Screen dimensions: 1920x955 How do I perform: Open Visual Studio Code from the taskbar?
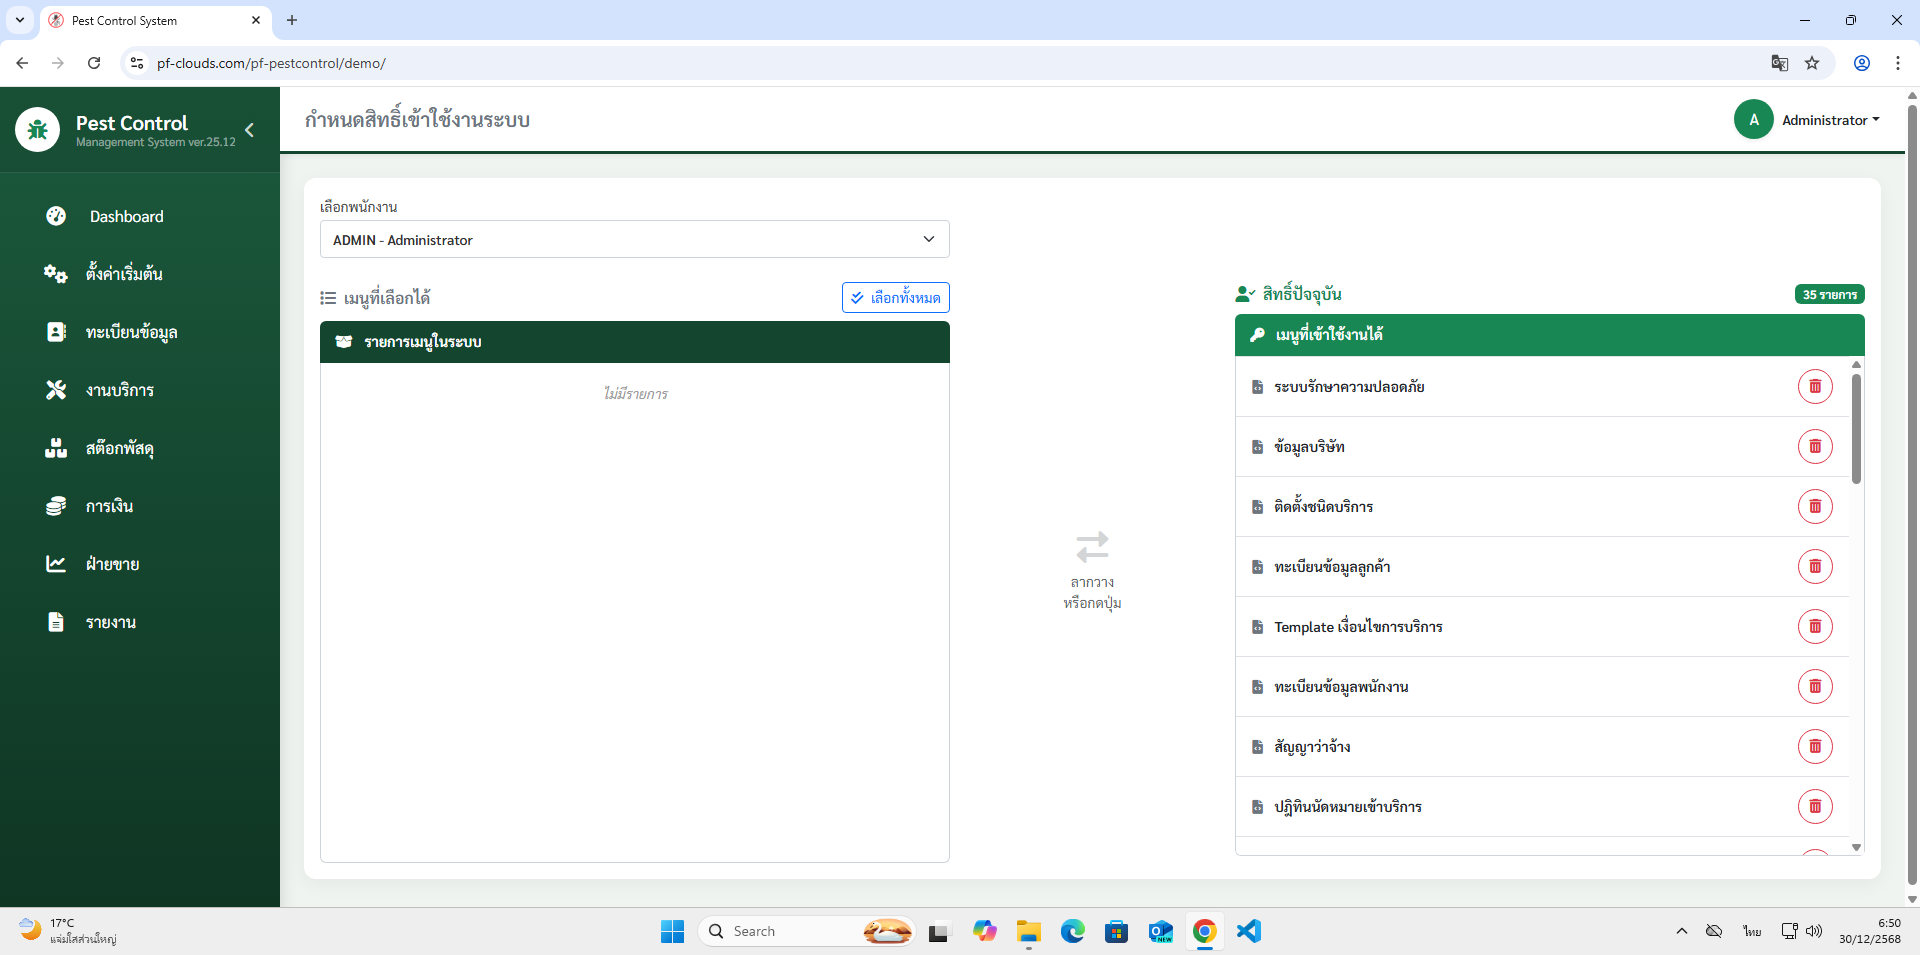[x=1248, y=931]
